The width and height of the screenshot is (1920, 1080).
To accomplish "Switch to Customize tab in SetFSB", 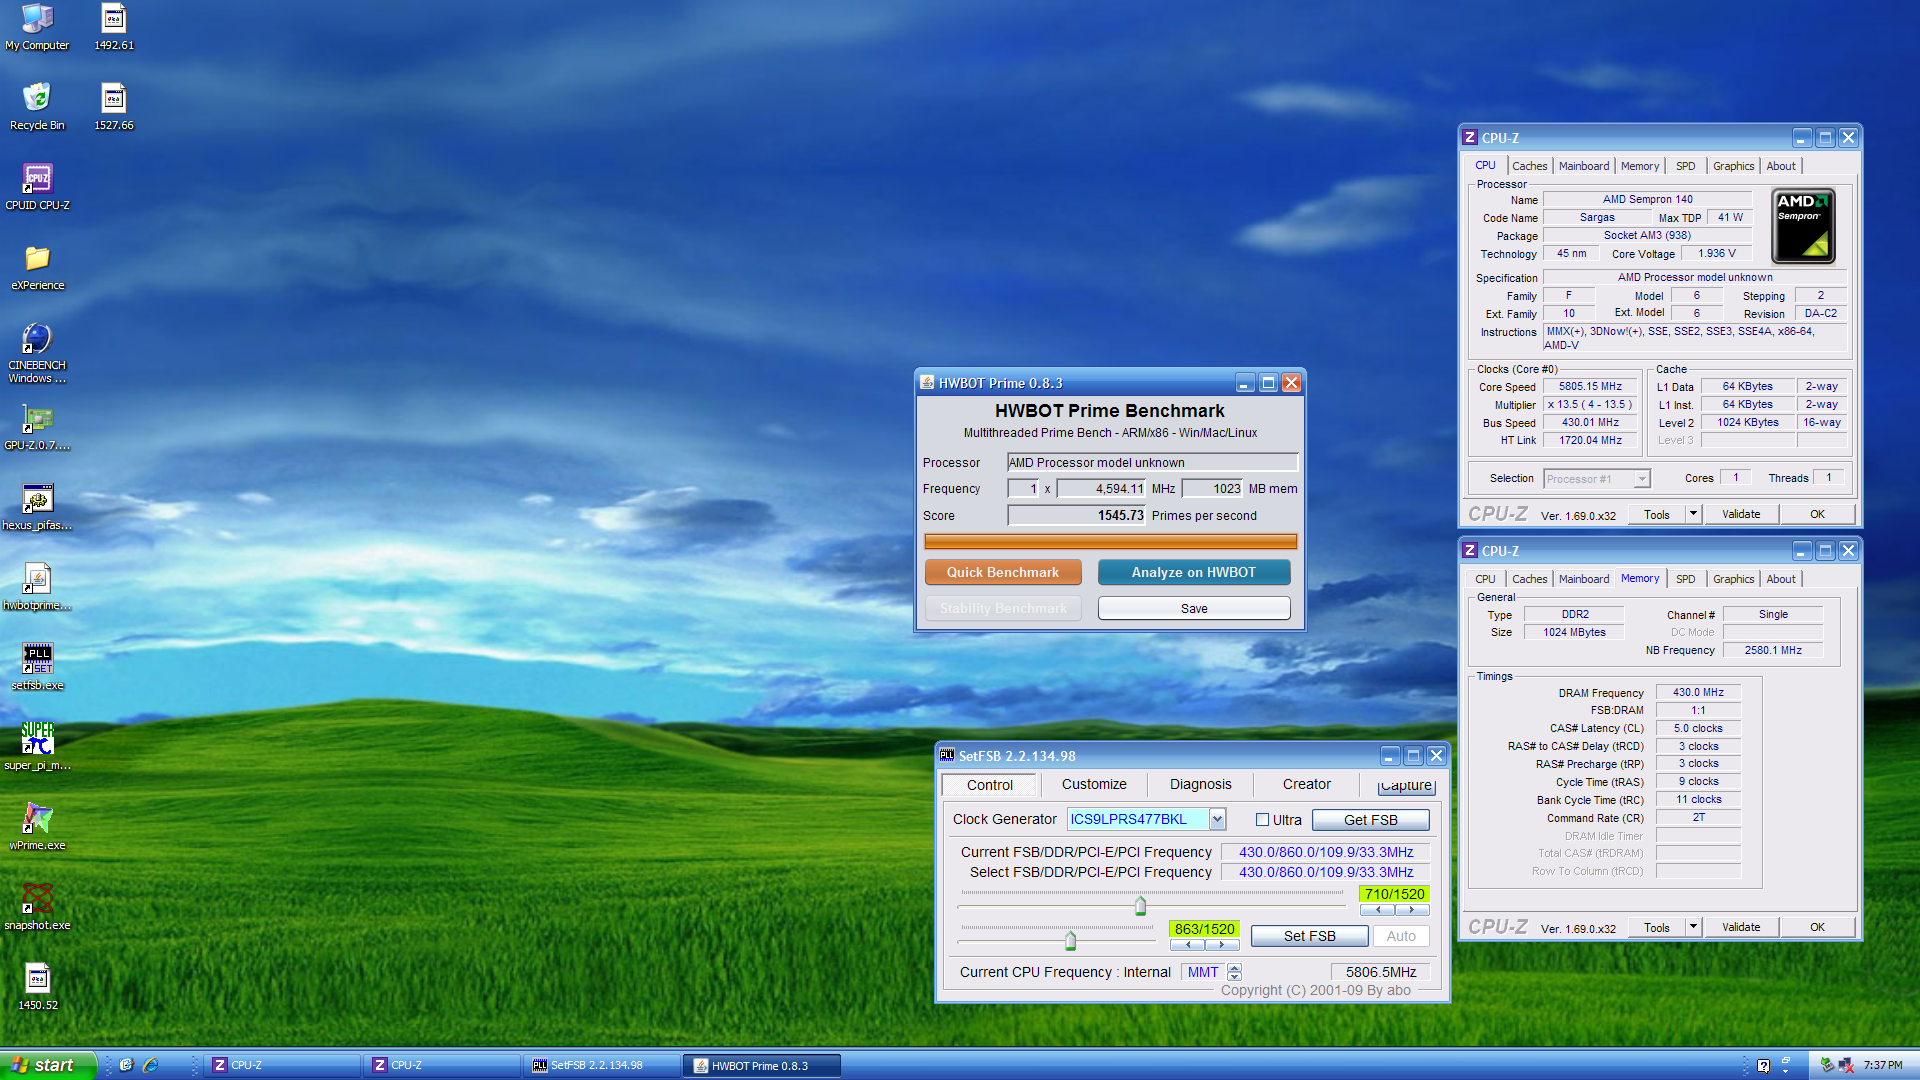I will click(x=1094, y=785).
